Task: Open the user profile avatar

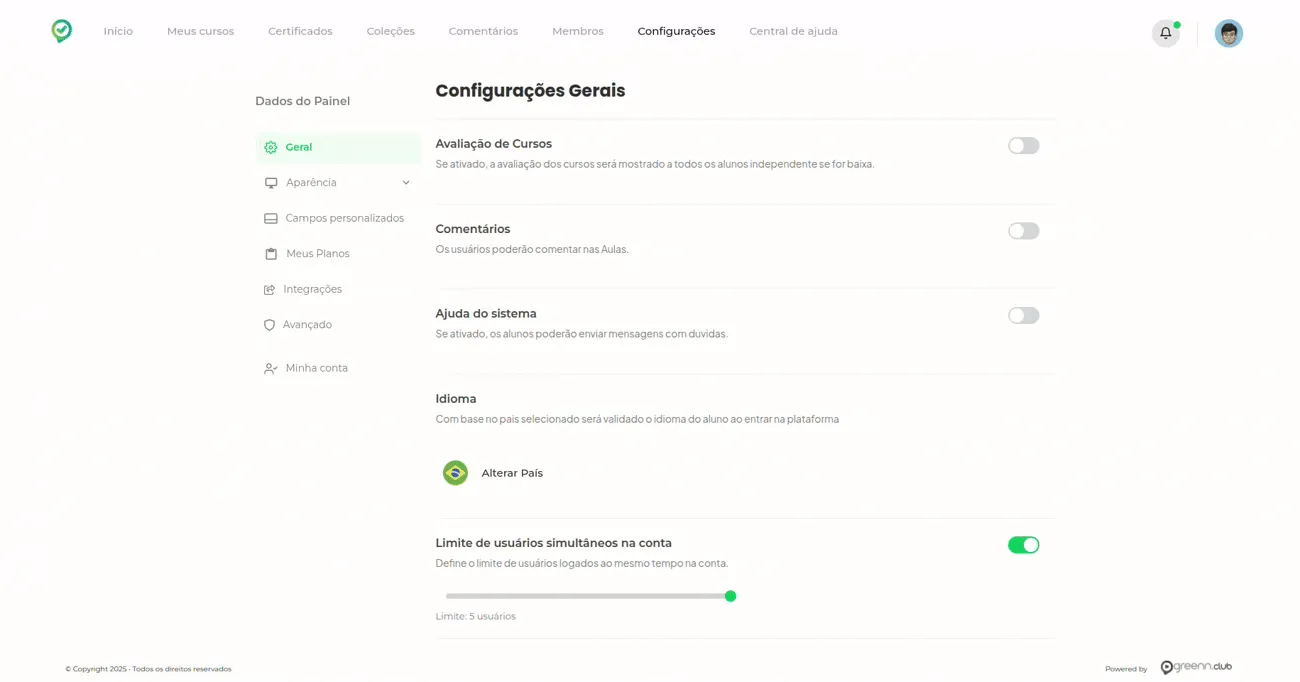Action: point(1229,33)
